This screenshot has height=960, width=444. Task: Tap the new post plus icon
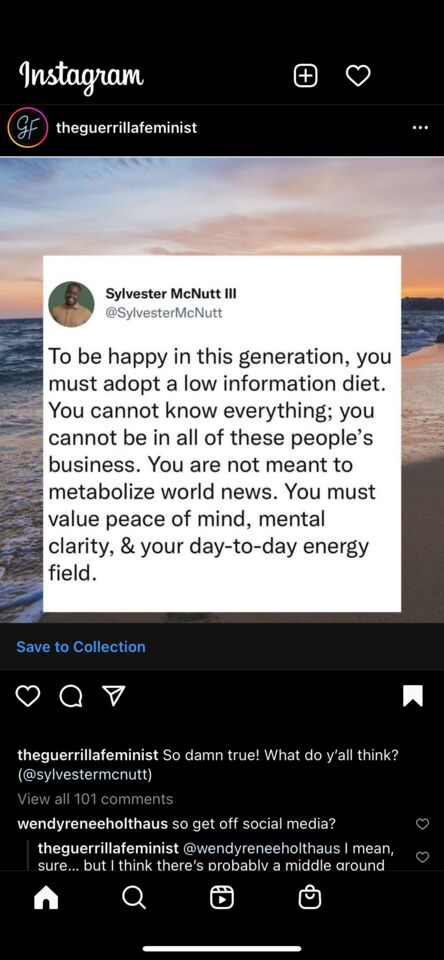pyautogui.click(x=306, y=76)
